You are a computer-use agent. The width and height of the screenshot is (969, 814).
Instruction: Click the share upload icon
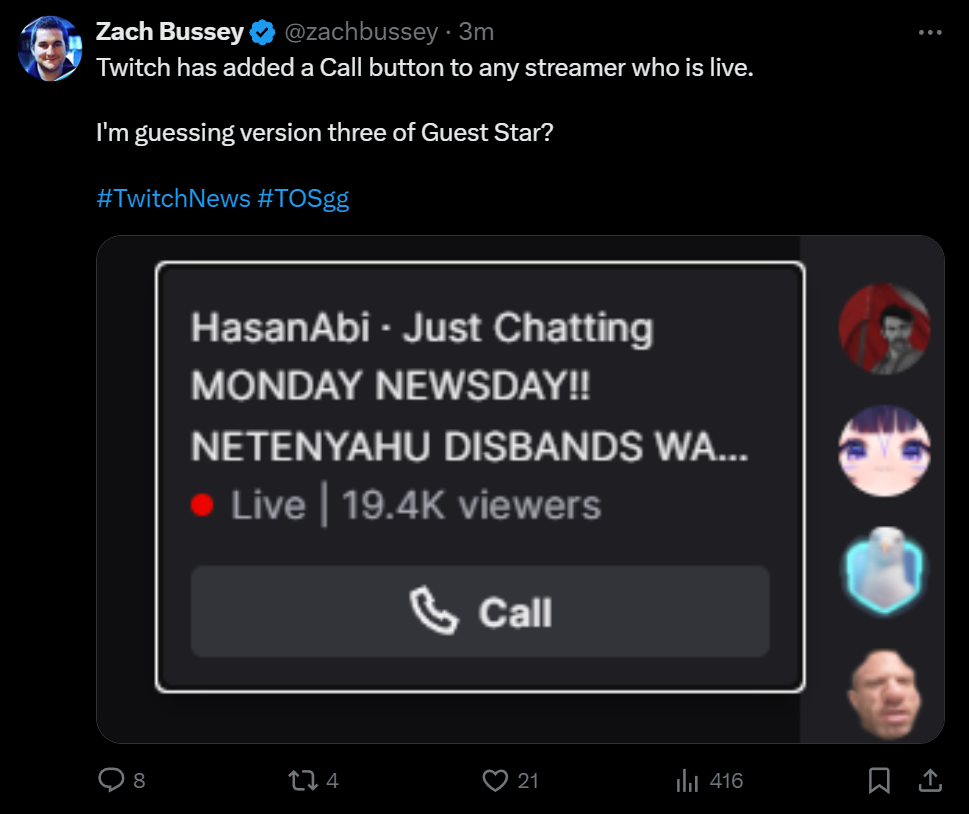tap(930, 780)
